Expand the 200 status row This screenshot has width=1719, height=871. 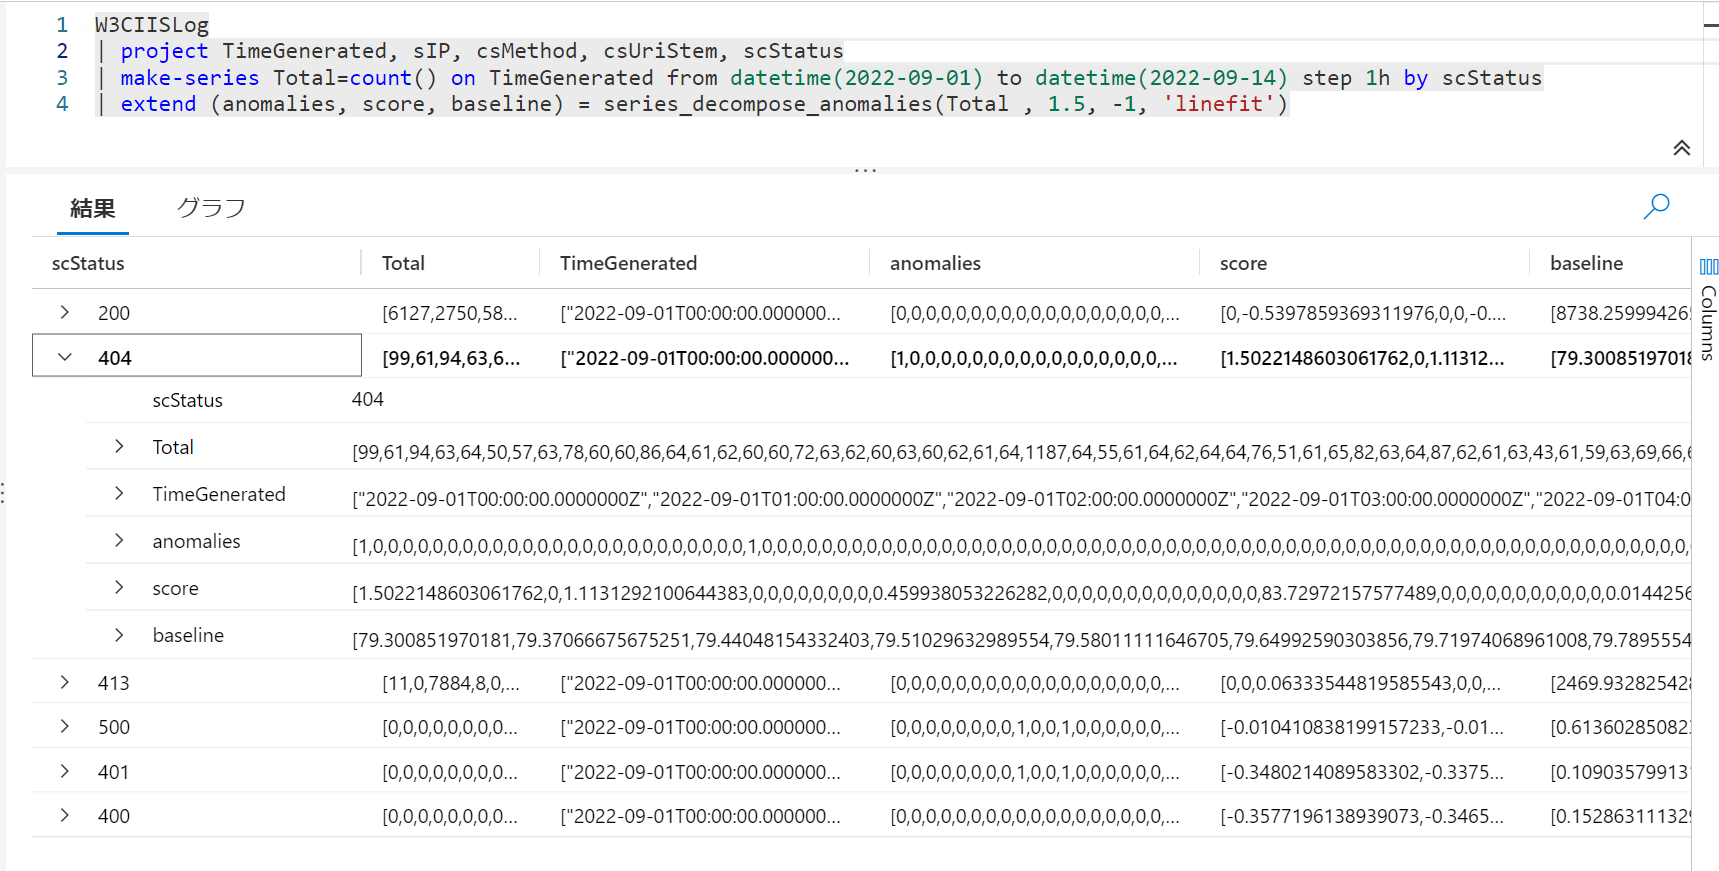click(x=65, y=312)
